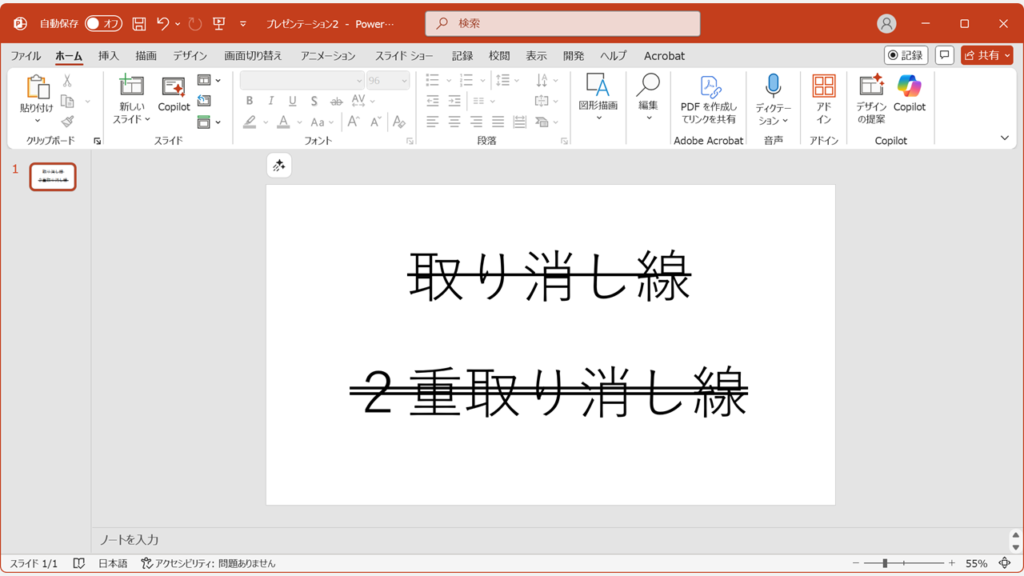The height and width of the screenshot is (576, 1024).
Task: Open the font size combo box
Action: pos(388,80)
